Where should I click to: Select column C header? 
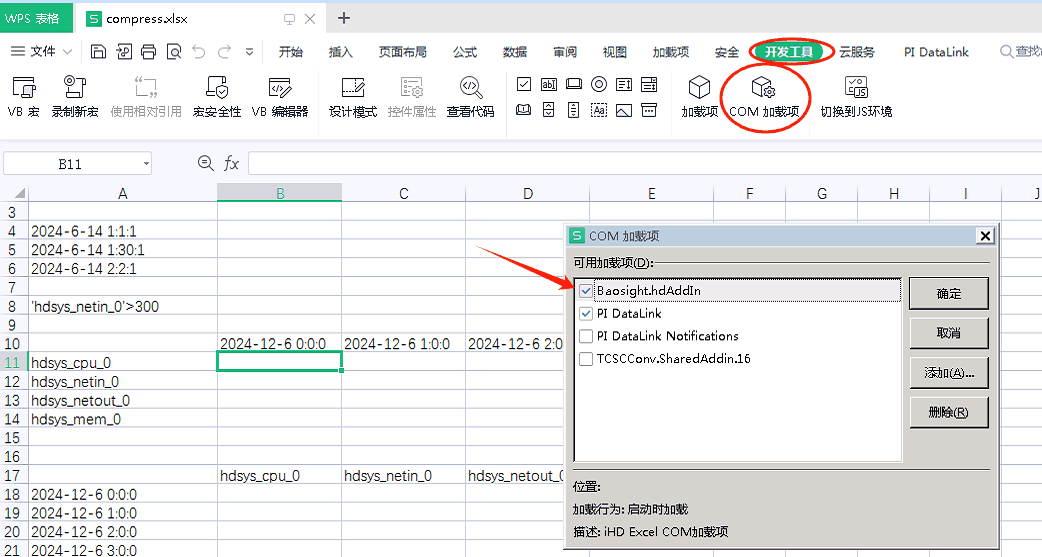(403, 193)
